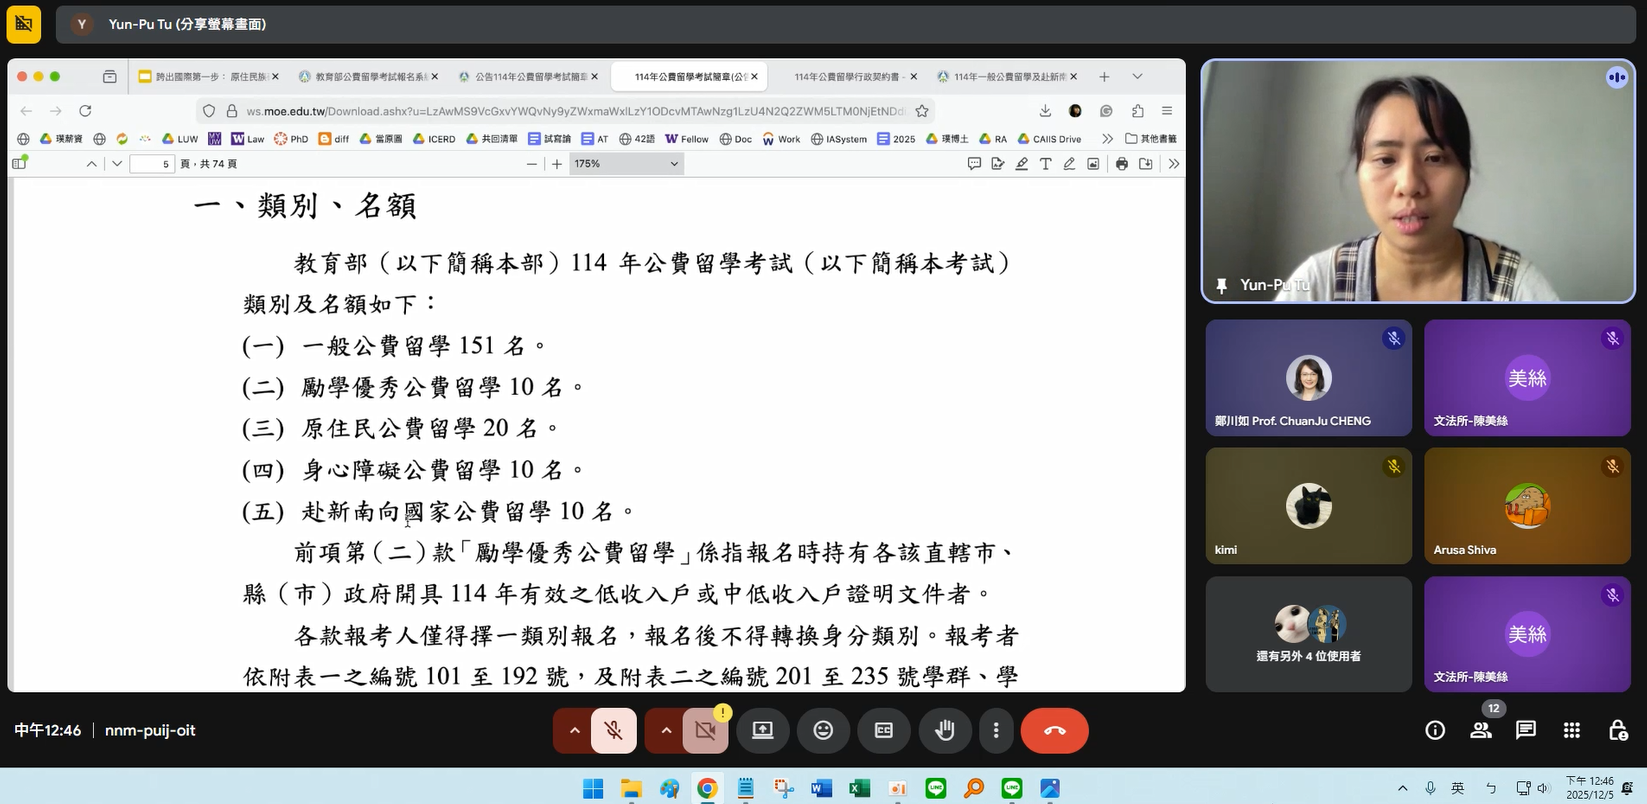Show the participants list panel
Screen dimensions: 1647x804
[1481, 731]
